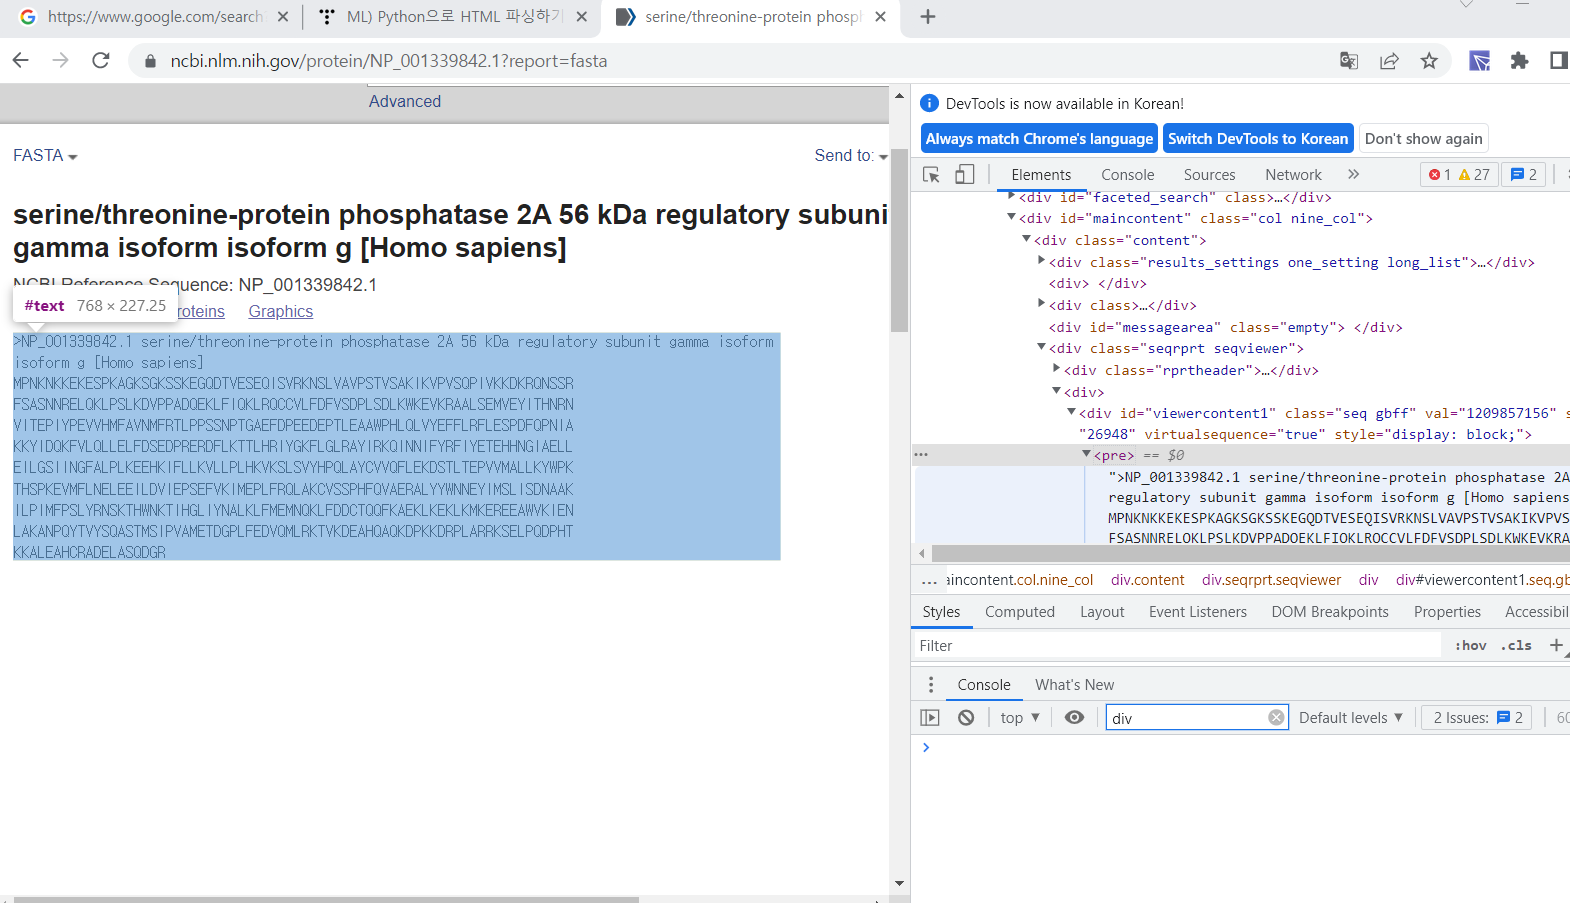Add a new style rule plus icon
Image resolution: width=1570 pixels, height=903 pixels.
[1556, 646]
